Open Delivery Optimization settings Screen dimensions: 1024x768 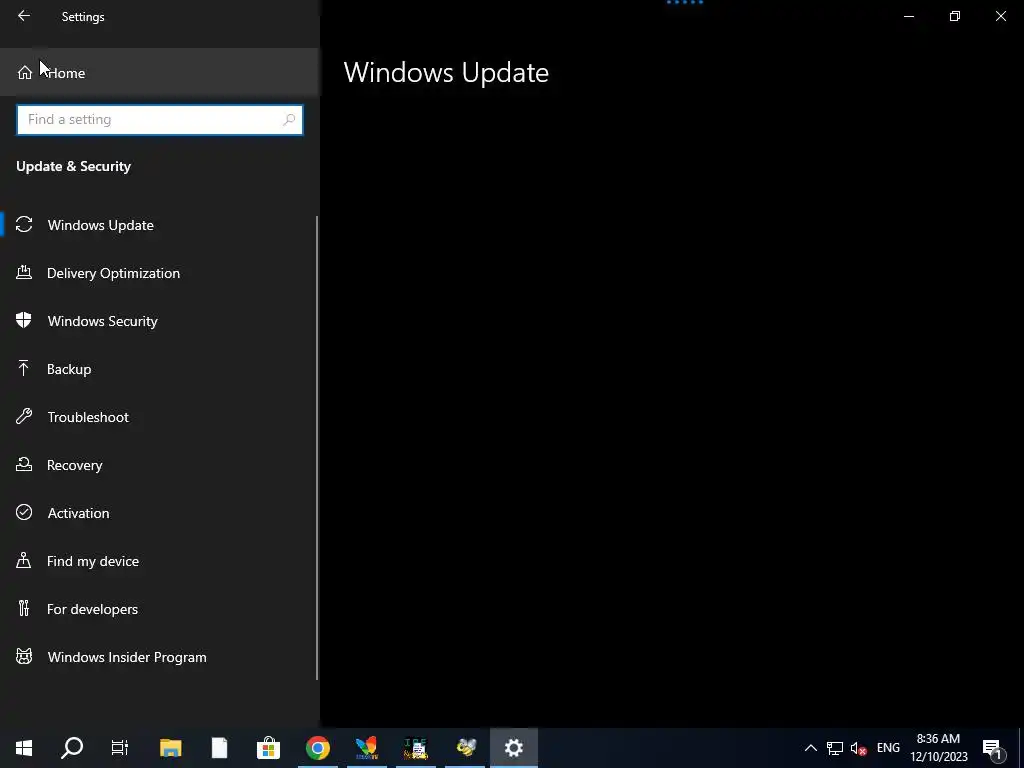tap(158, 273)
